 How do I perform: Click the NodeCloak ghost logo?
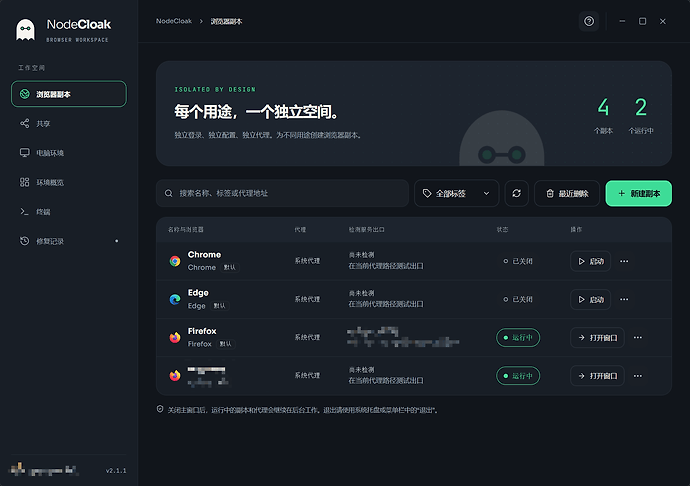tap(26, 30)
